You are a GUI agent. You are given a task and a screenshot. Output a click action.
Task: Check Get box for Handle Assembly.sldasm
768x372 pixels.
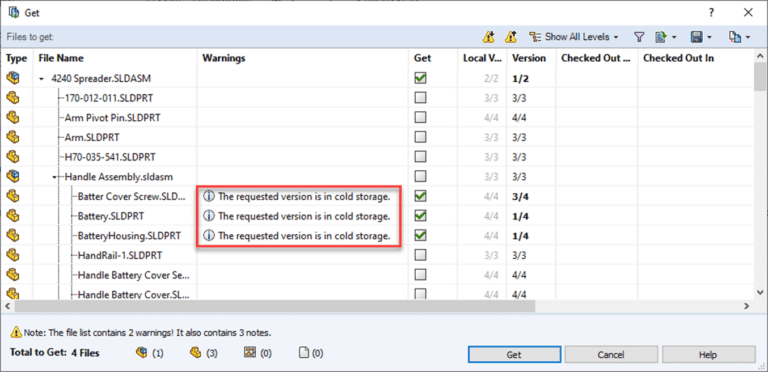pos(420,176)
